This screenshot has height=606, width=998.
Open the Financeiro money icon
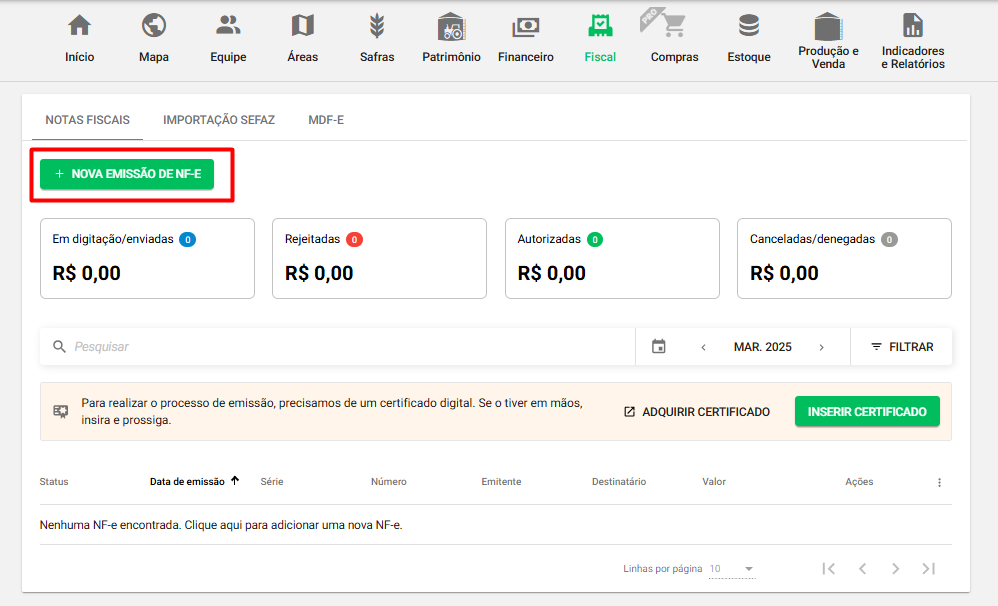[x=525, y=26]
